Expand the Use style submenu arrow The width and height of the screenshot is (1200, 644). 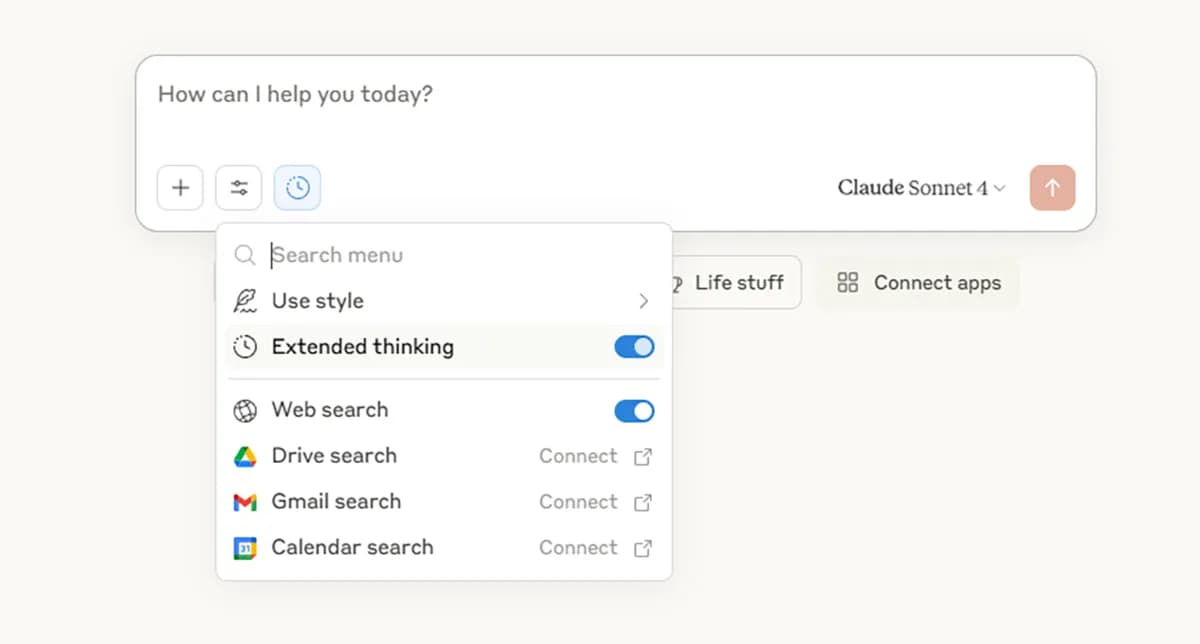643,301
